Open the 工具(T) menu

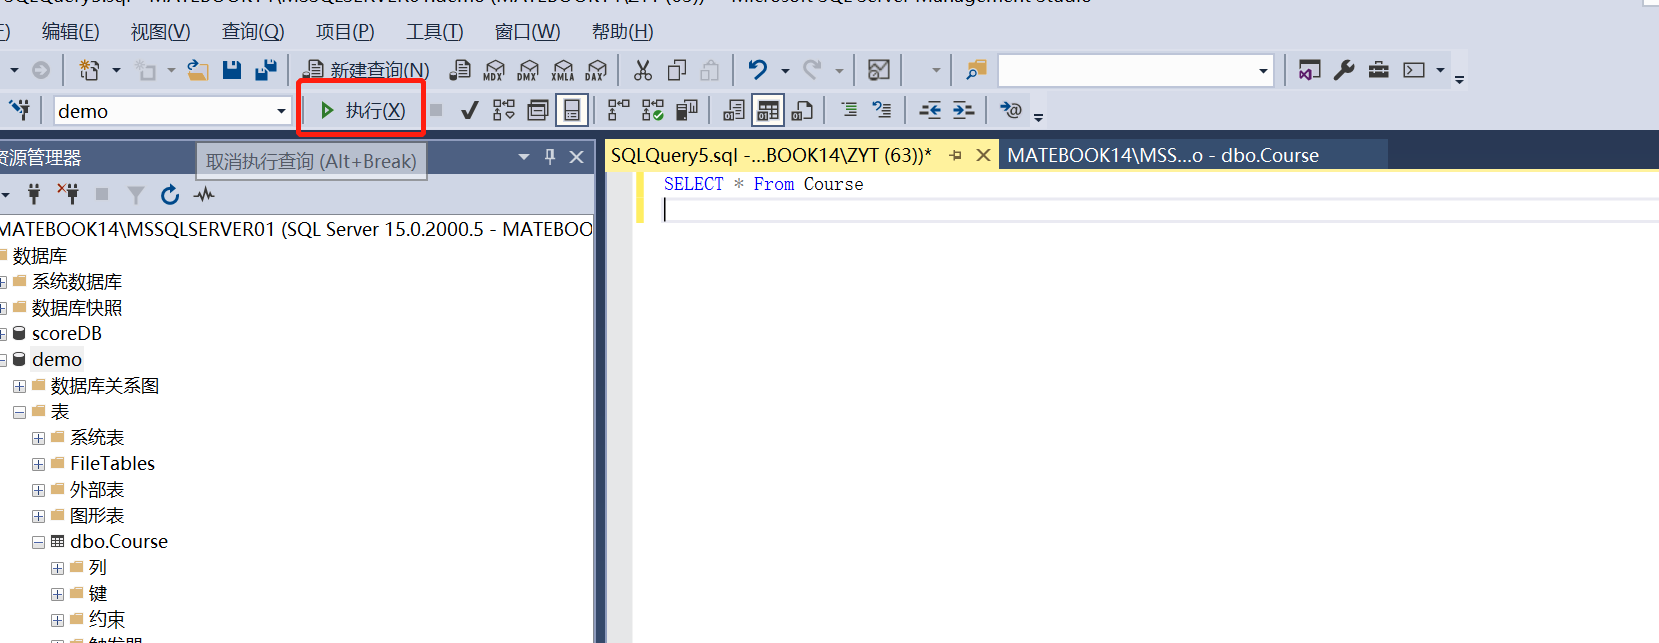(x=434, y=32)
